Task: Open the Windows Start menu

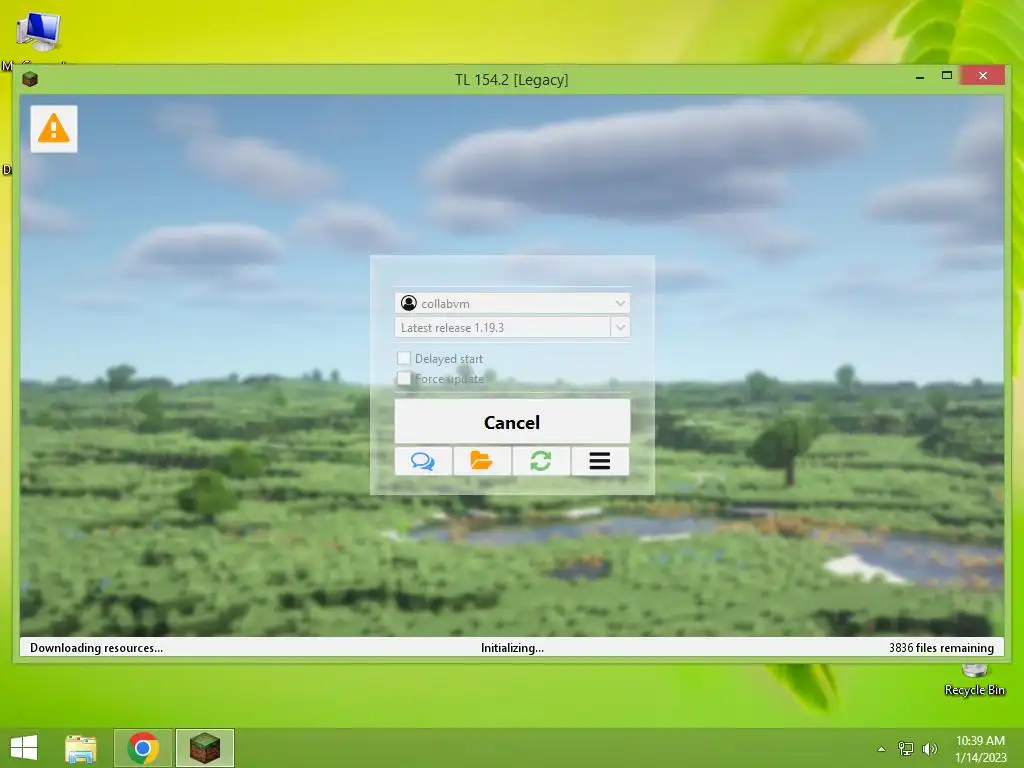Action: point(24,748)
